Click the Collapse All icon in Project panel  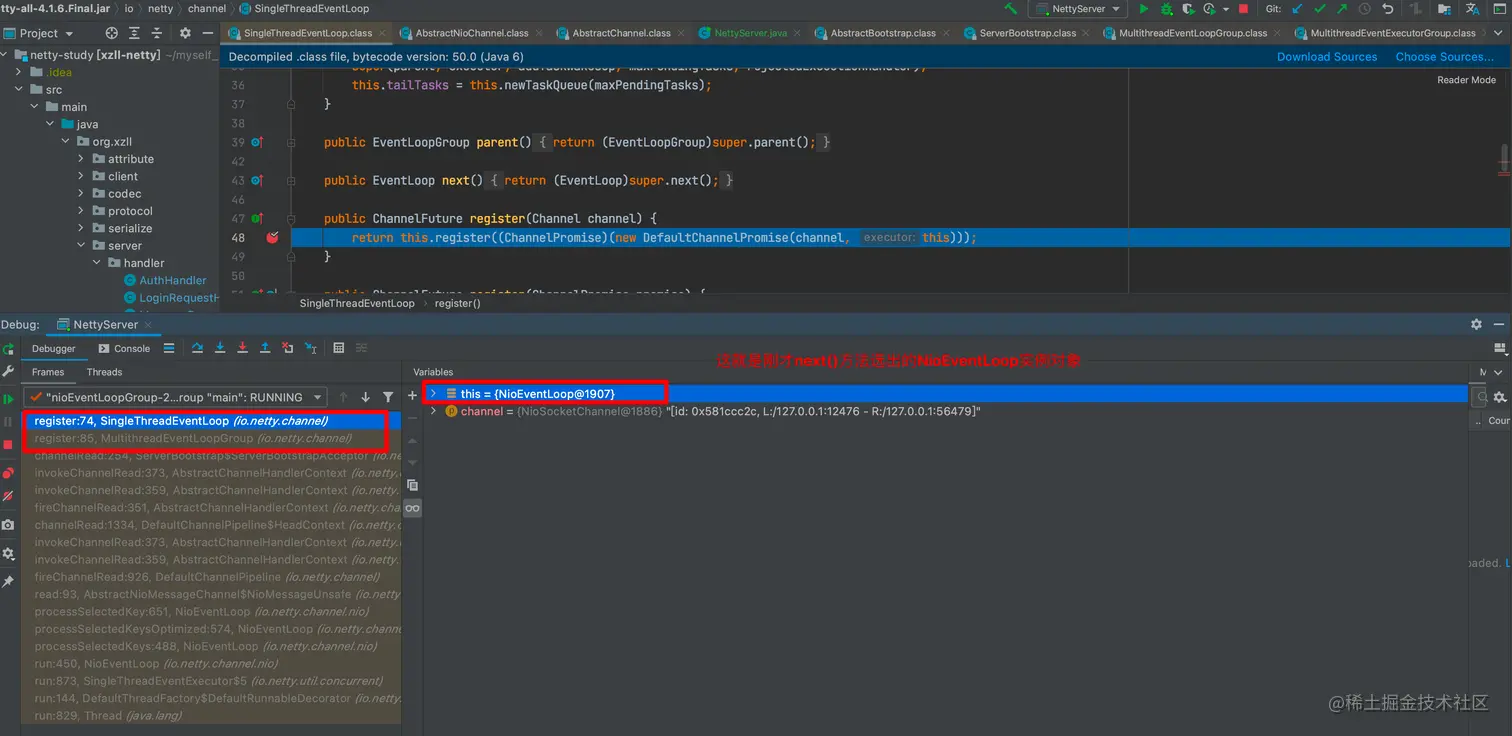155,33
